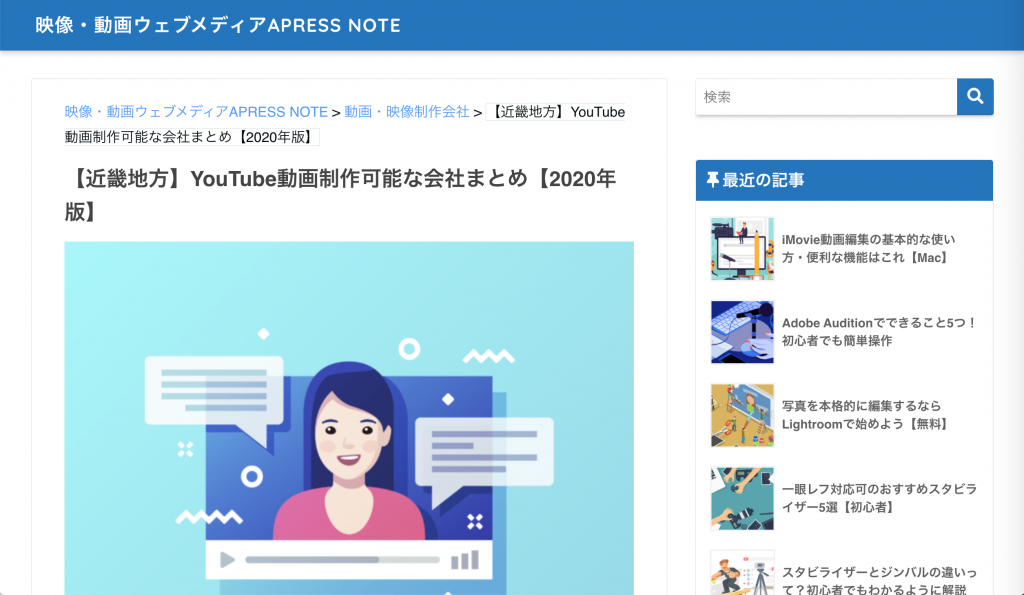The height and width of the screenshot is (595, 1024).
Task: Click the progress bar in the illustrated video player
Action: (x=342, y=560)
